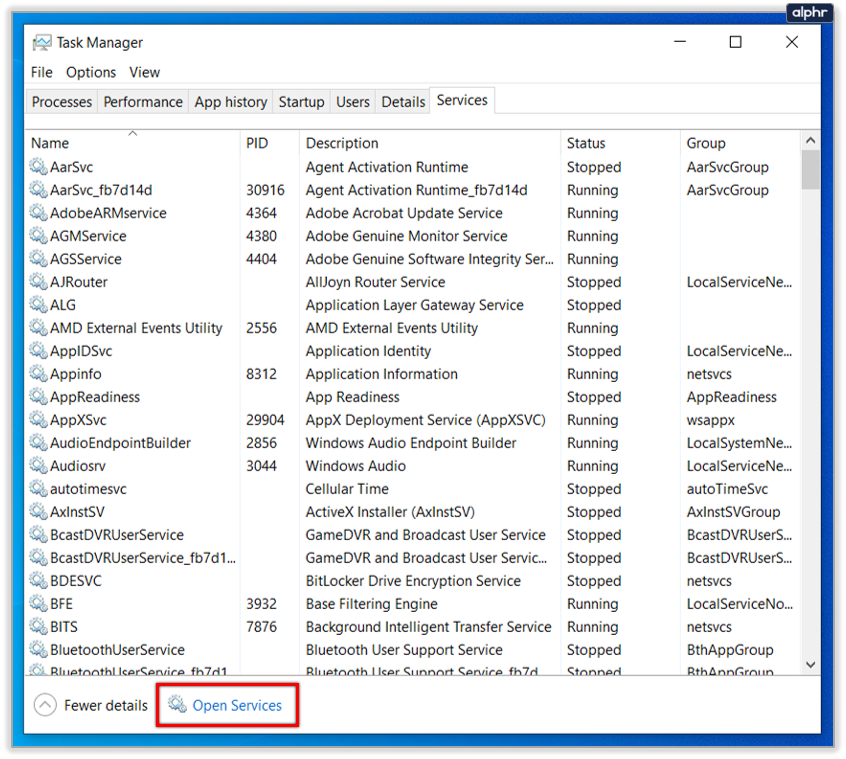Click the scrollbar up arrow
Screen dimensions: 846x759
tap(810, 141)
